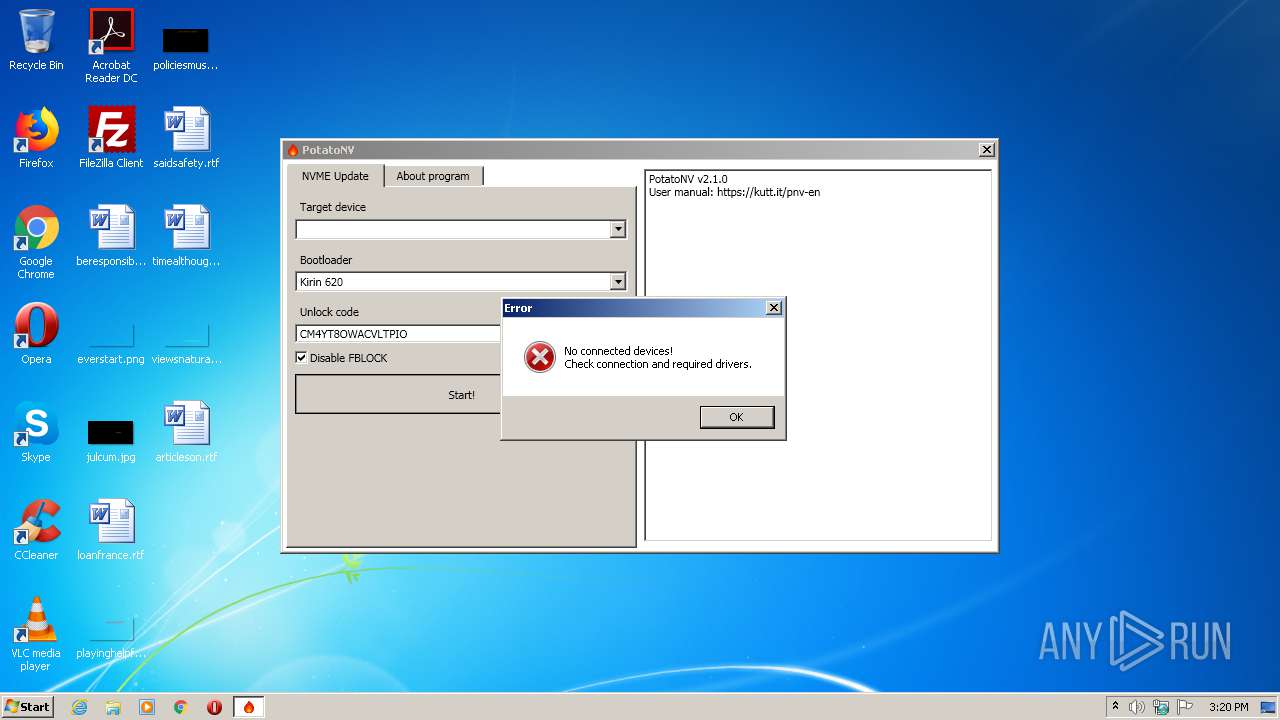
Task: Open FileZilla Client desktop icon
Action: click(111, 138)
